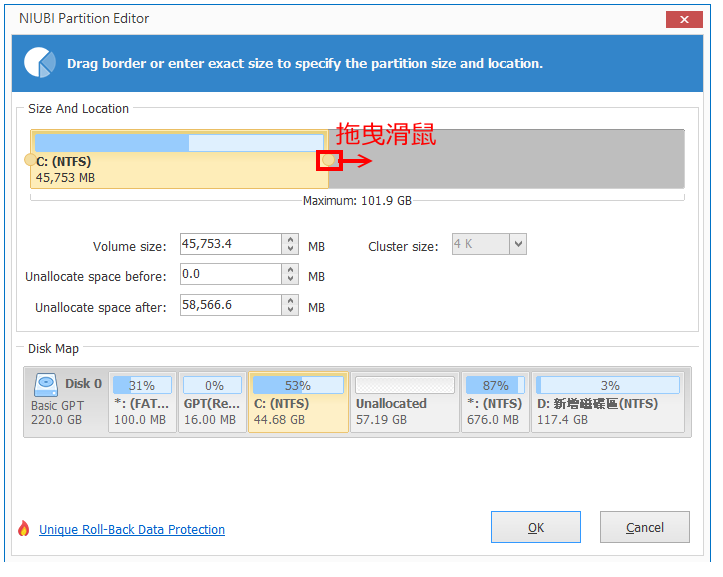Click the Maximum: 101.9 GB label
The width and height of the screenshot is (723, 577).
(x=357, y=201)
